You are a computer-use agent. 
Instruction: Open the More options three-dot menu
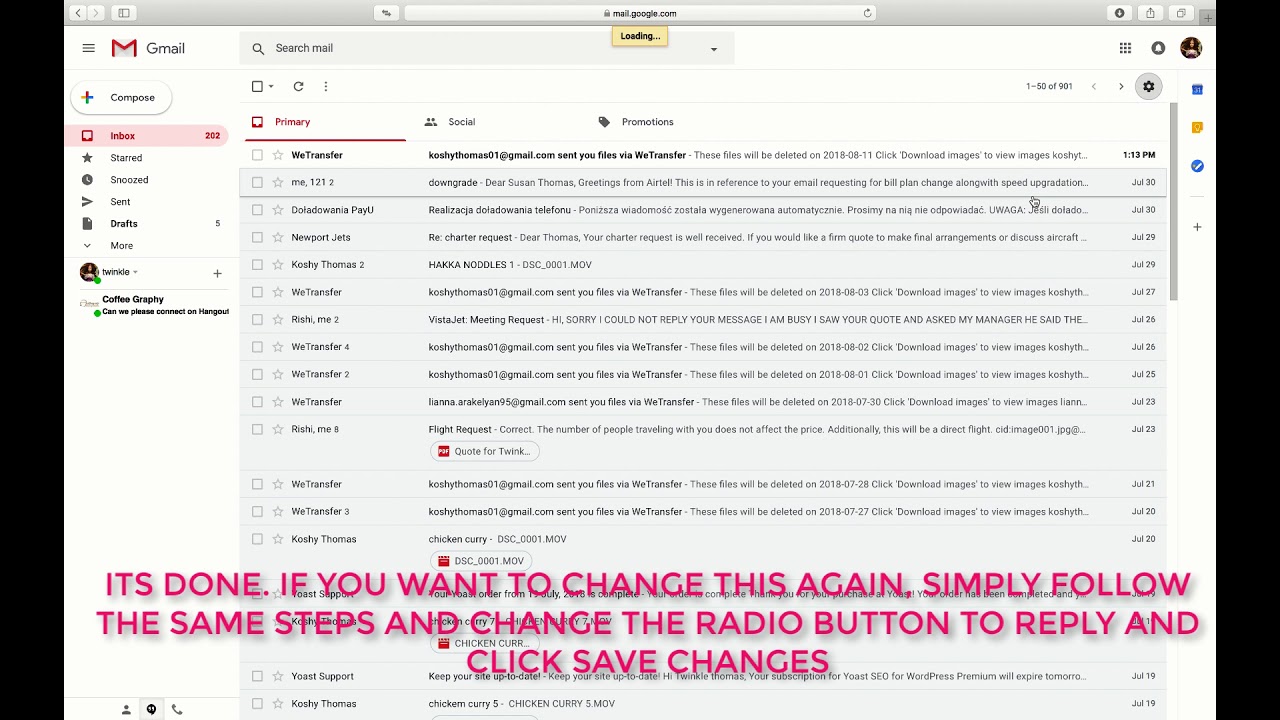[326, 87]
